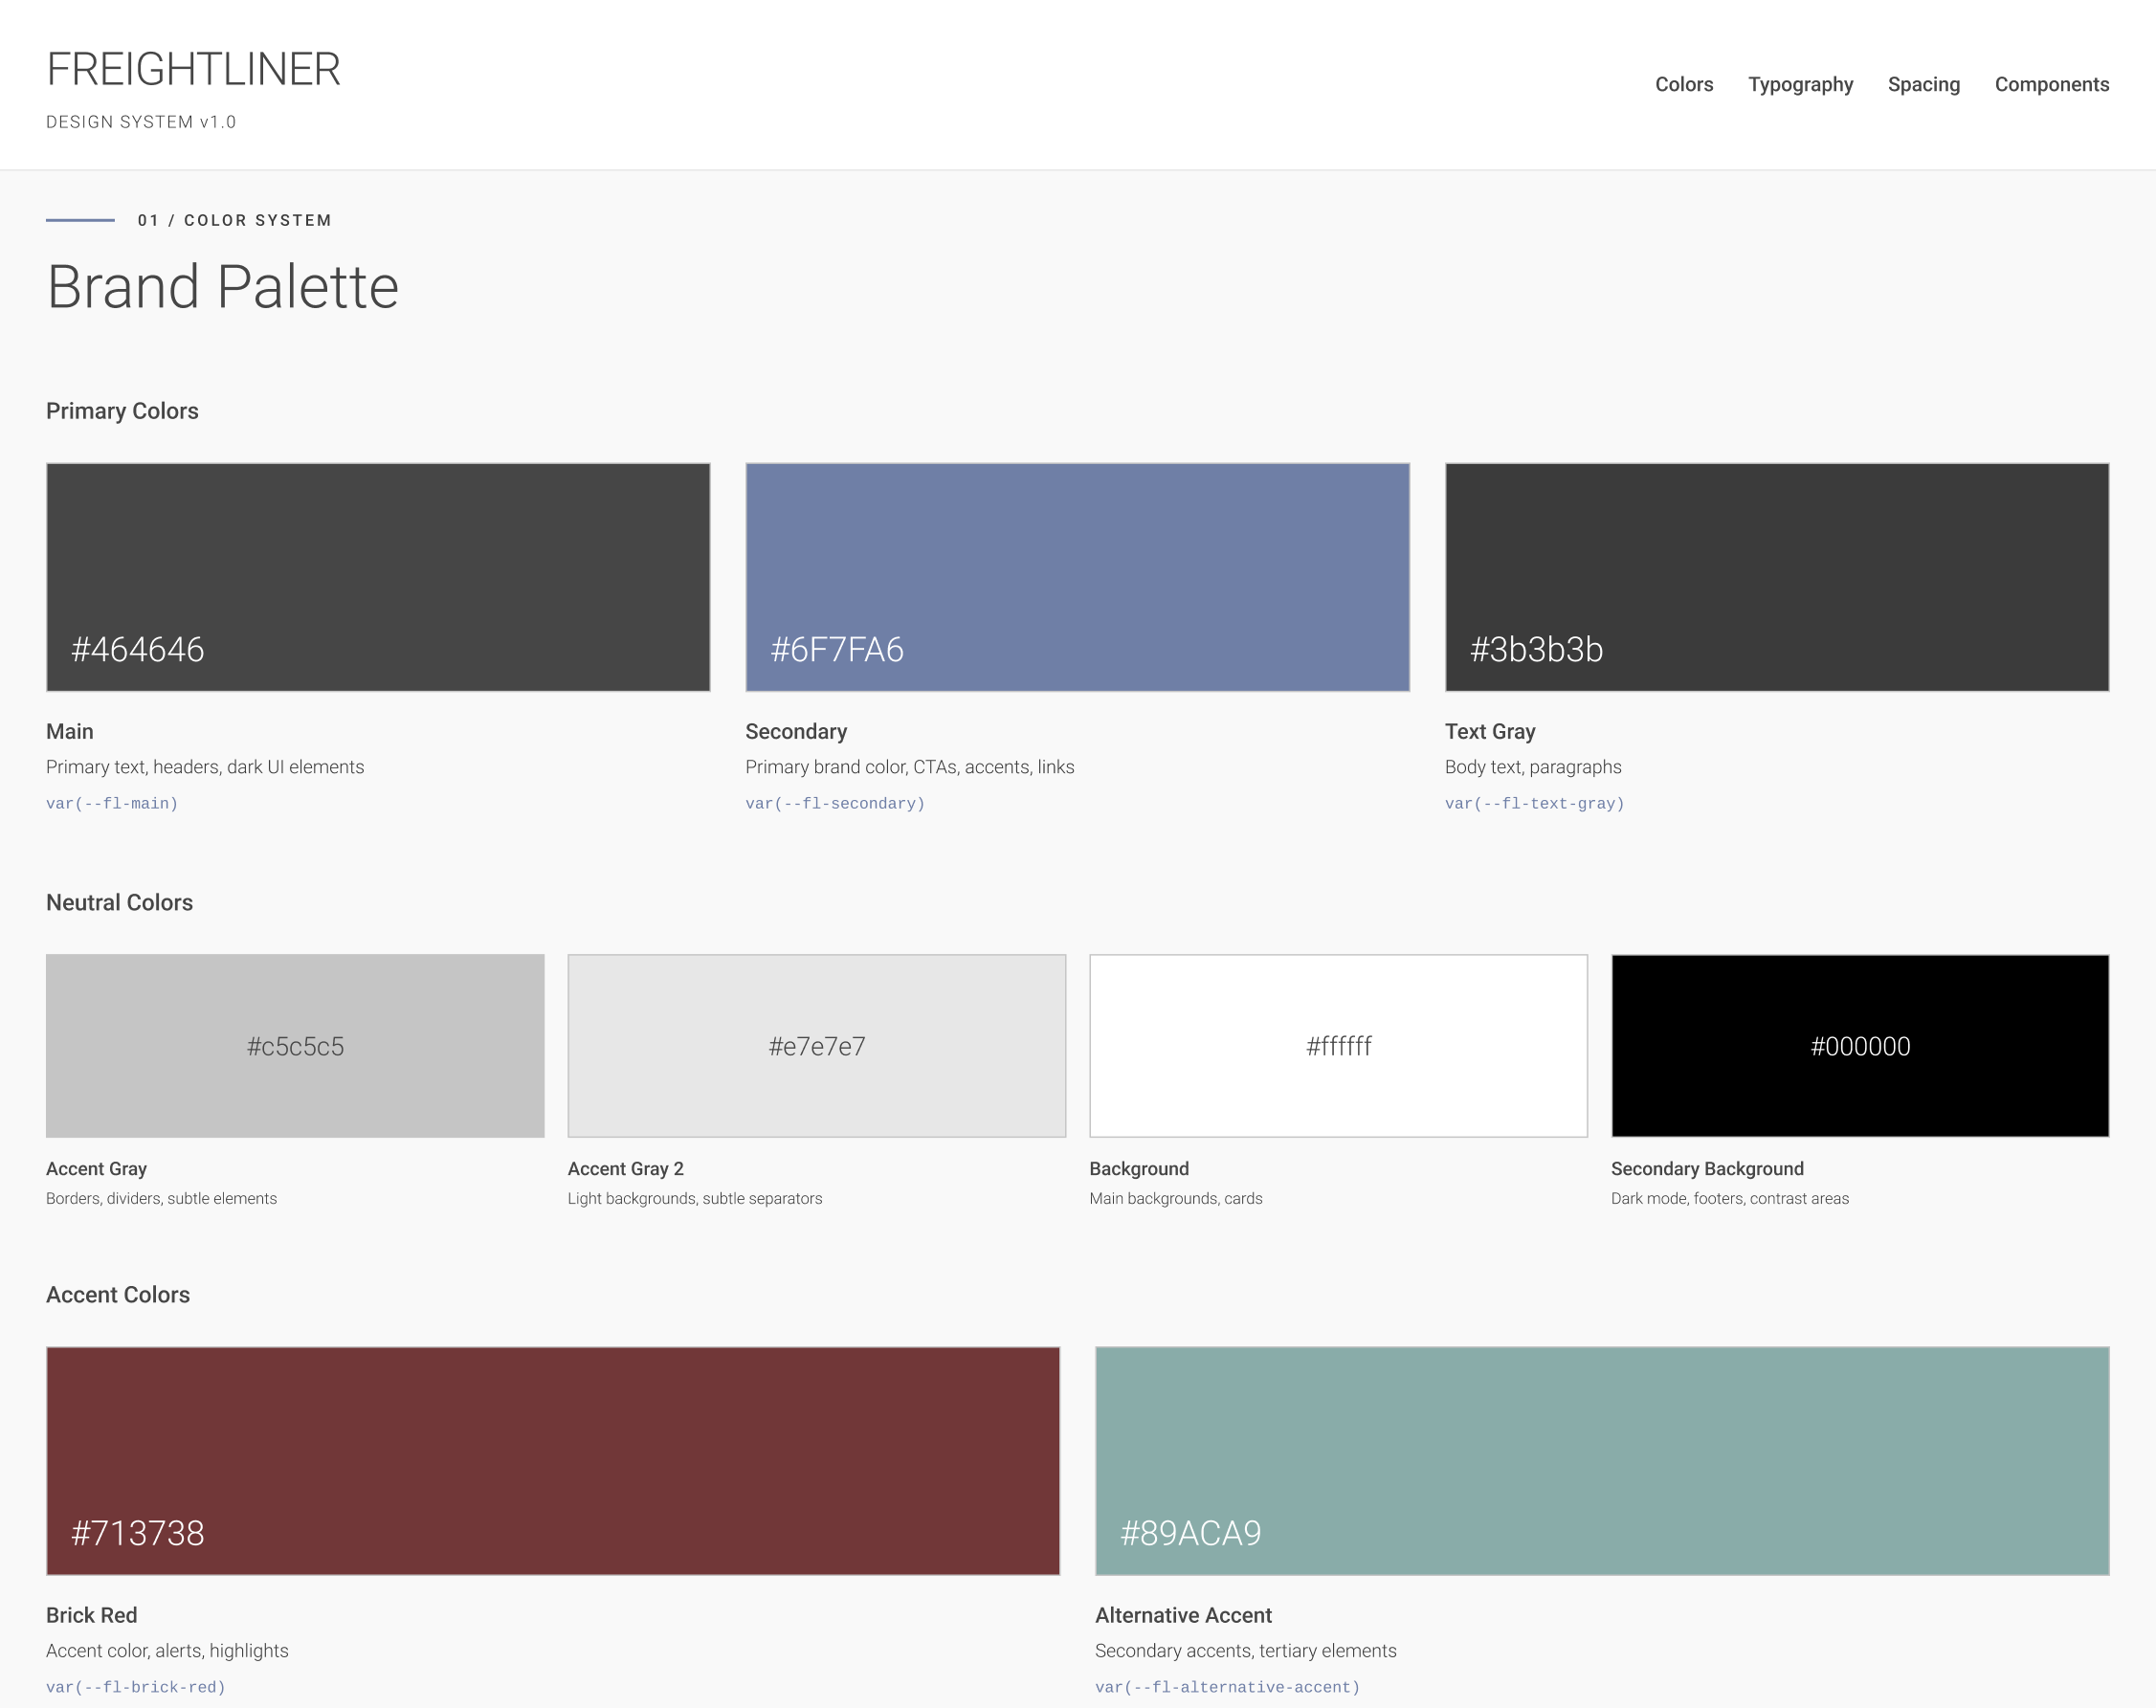
Task: Open the Typography navigation link
Action: 1799,84
